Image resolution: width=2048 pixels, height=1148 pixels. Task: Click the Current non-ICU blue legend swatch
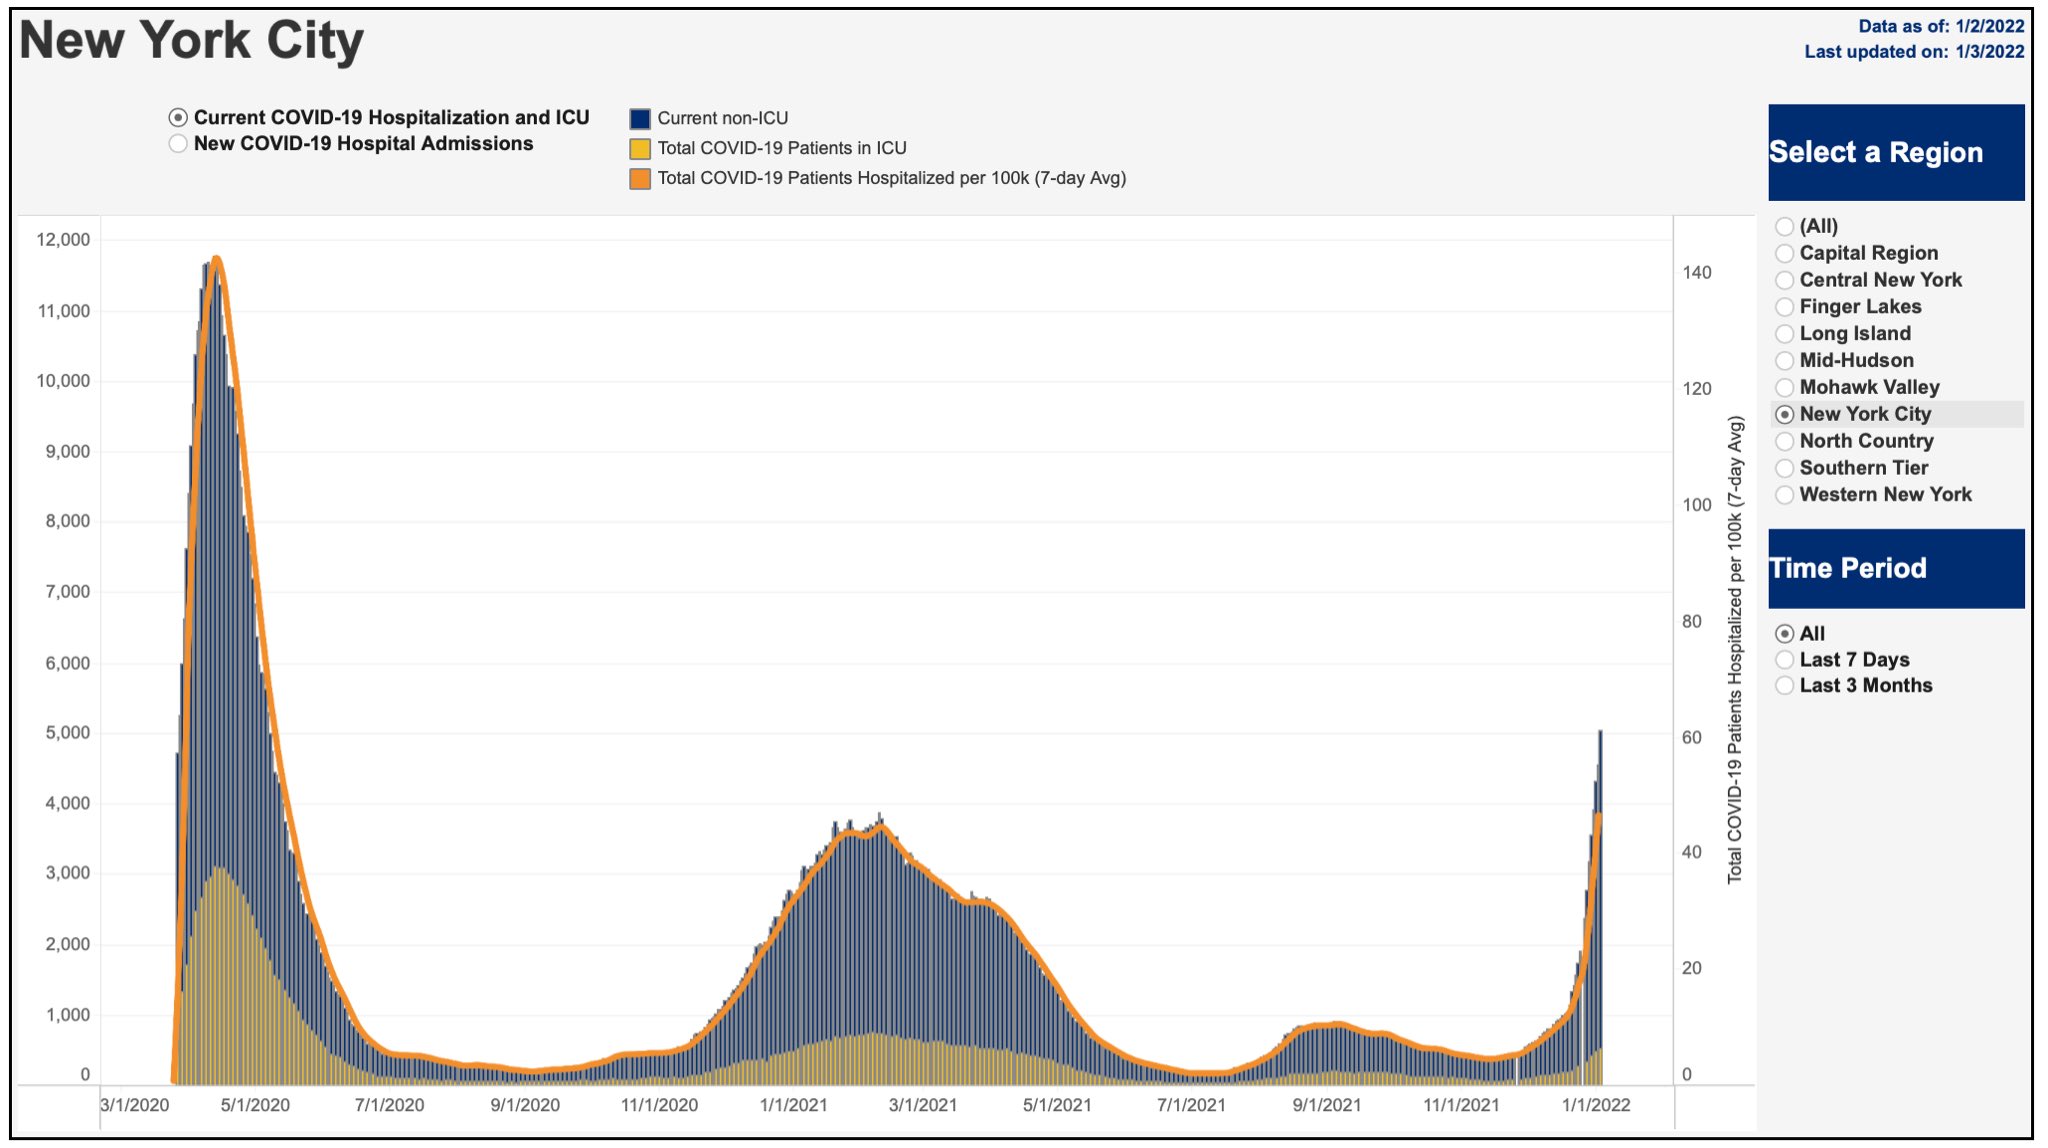click(640, 119)
